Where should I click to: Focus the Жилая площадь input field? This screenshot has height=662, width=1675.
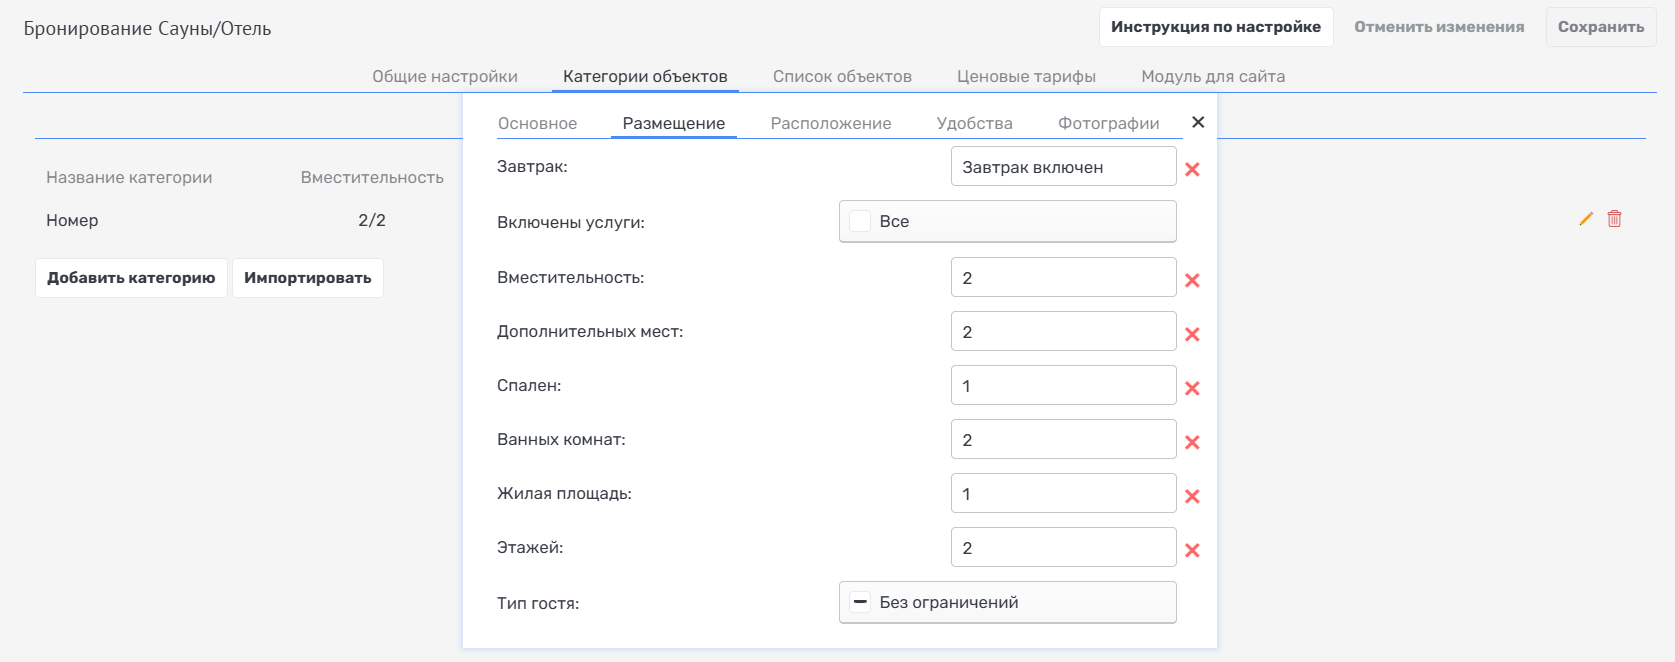tap(1064, 494)
